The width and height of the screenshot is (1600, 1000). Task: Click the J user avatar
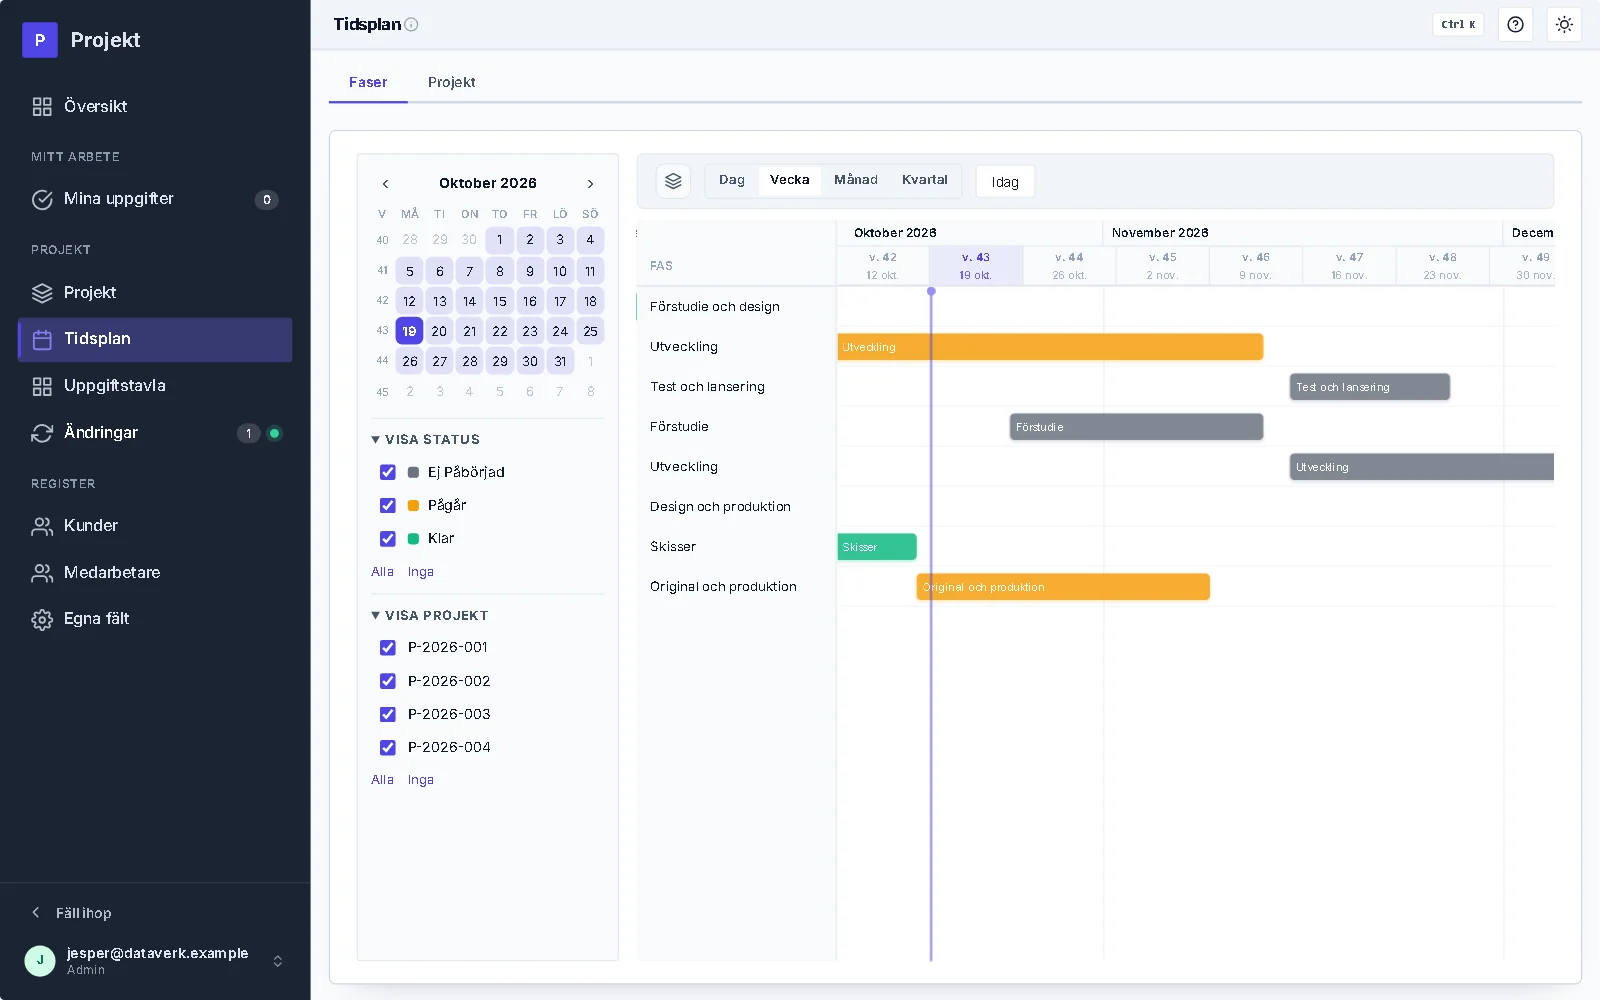40,960
